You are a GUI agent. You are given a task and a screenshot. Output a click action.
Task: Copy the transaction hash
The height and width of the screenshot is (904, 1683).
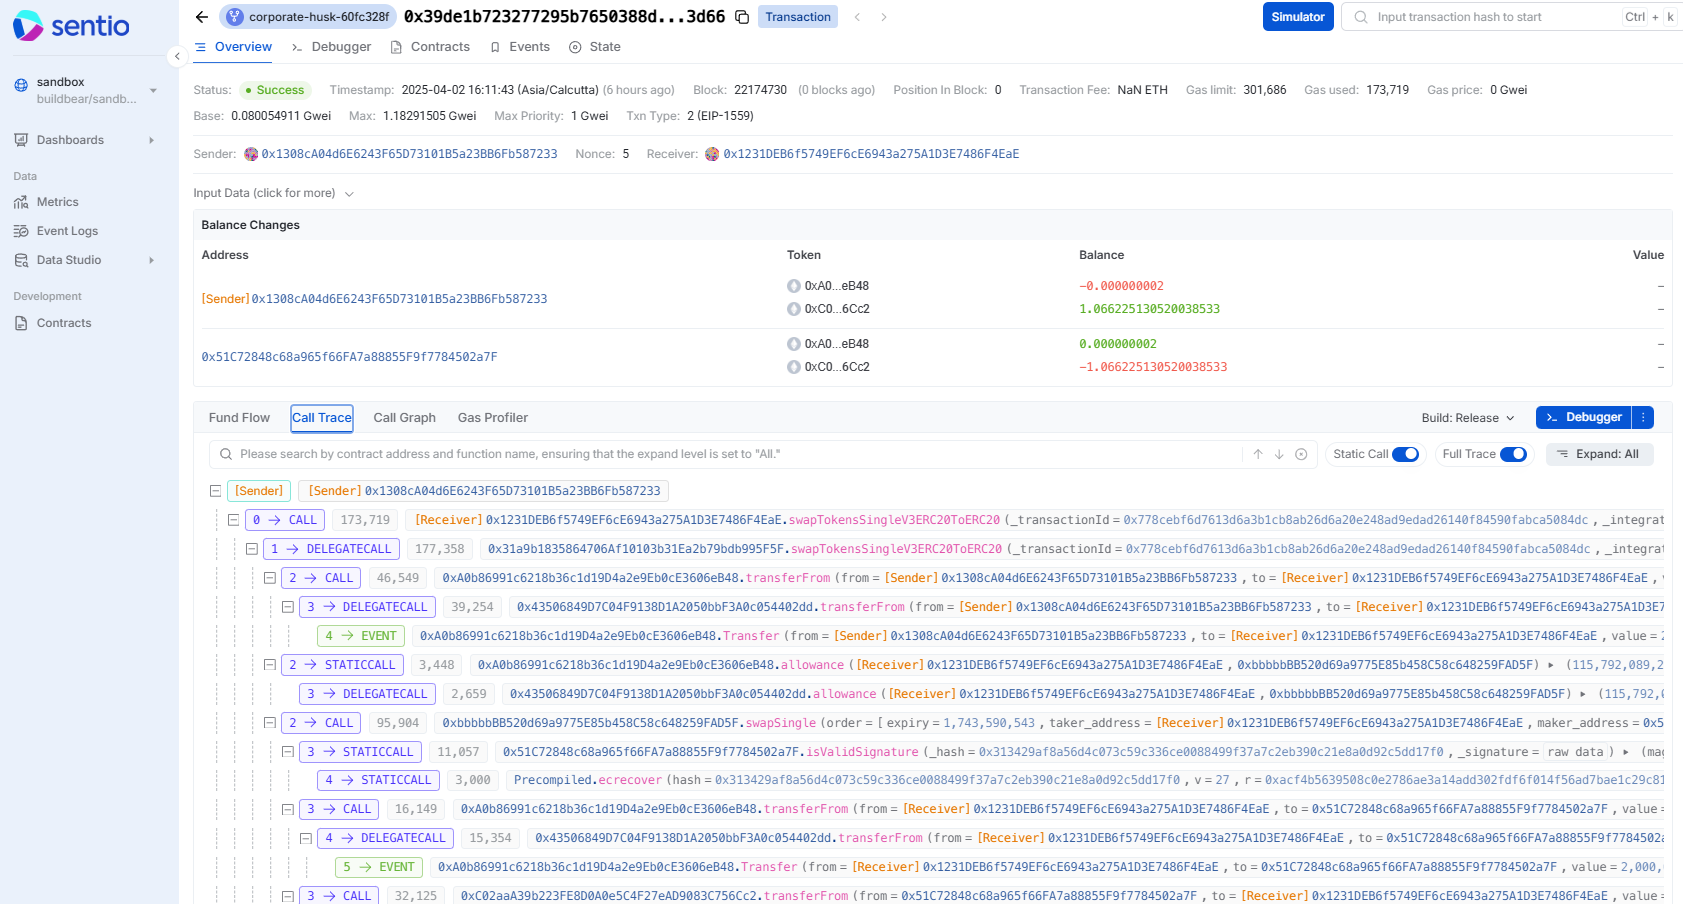click(x=742, y=17)
